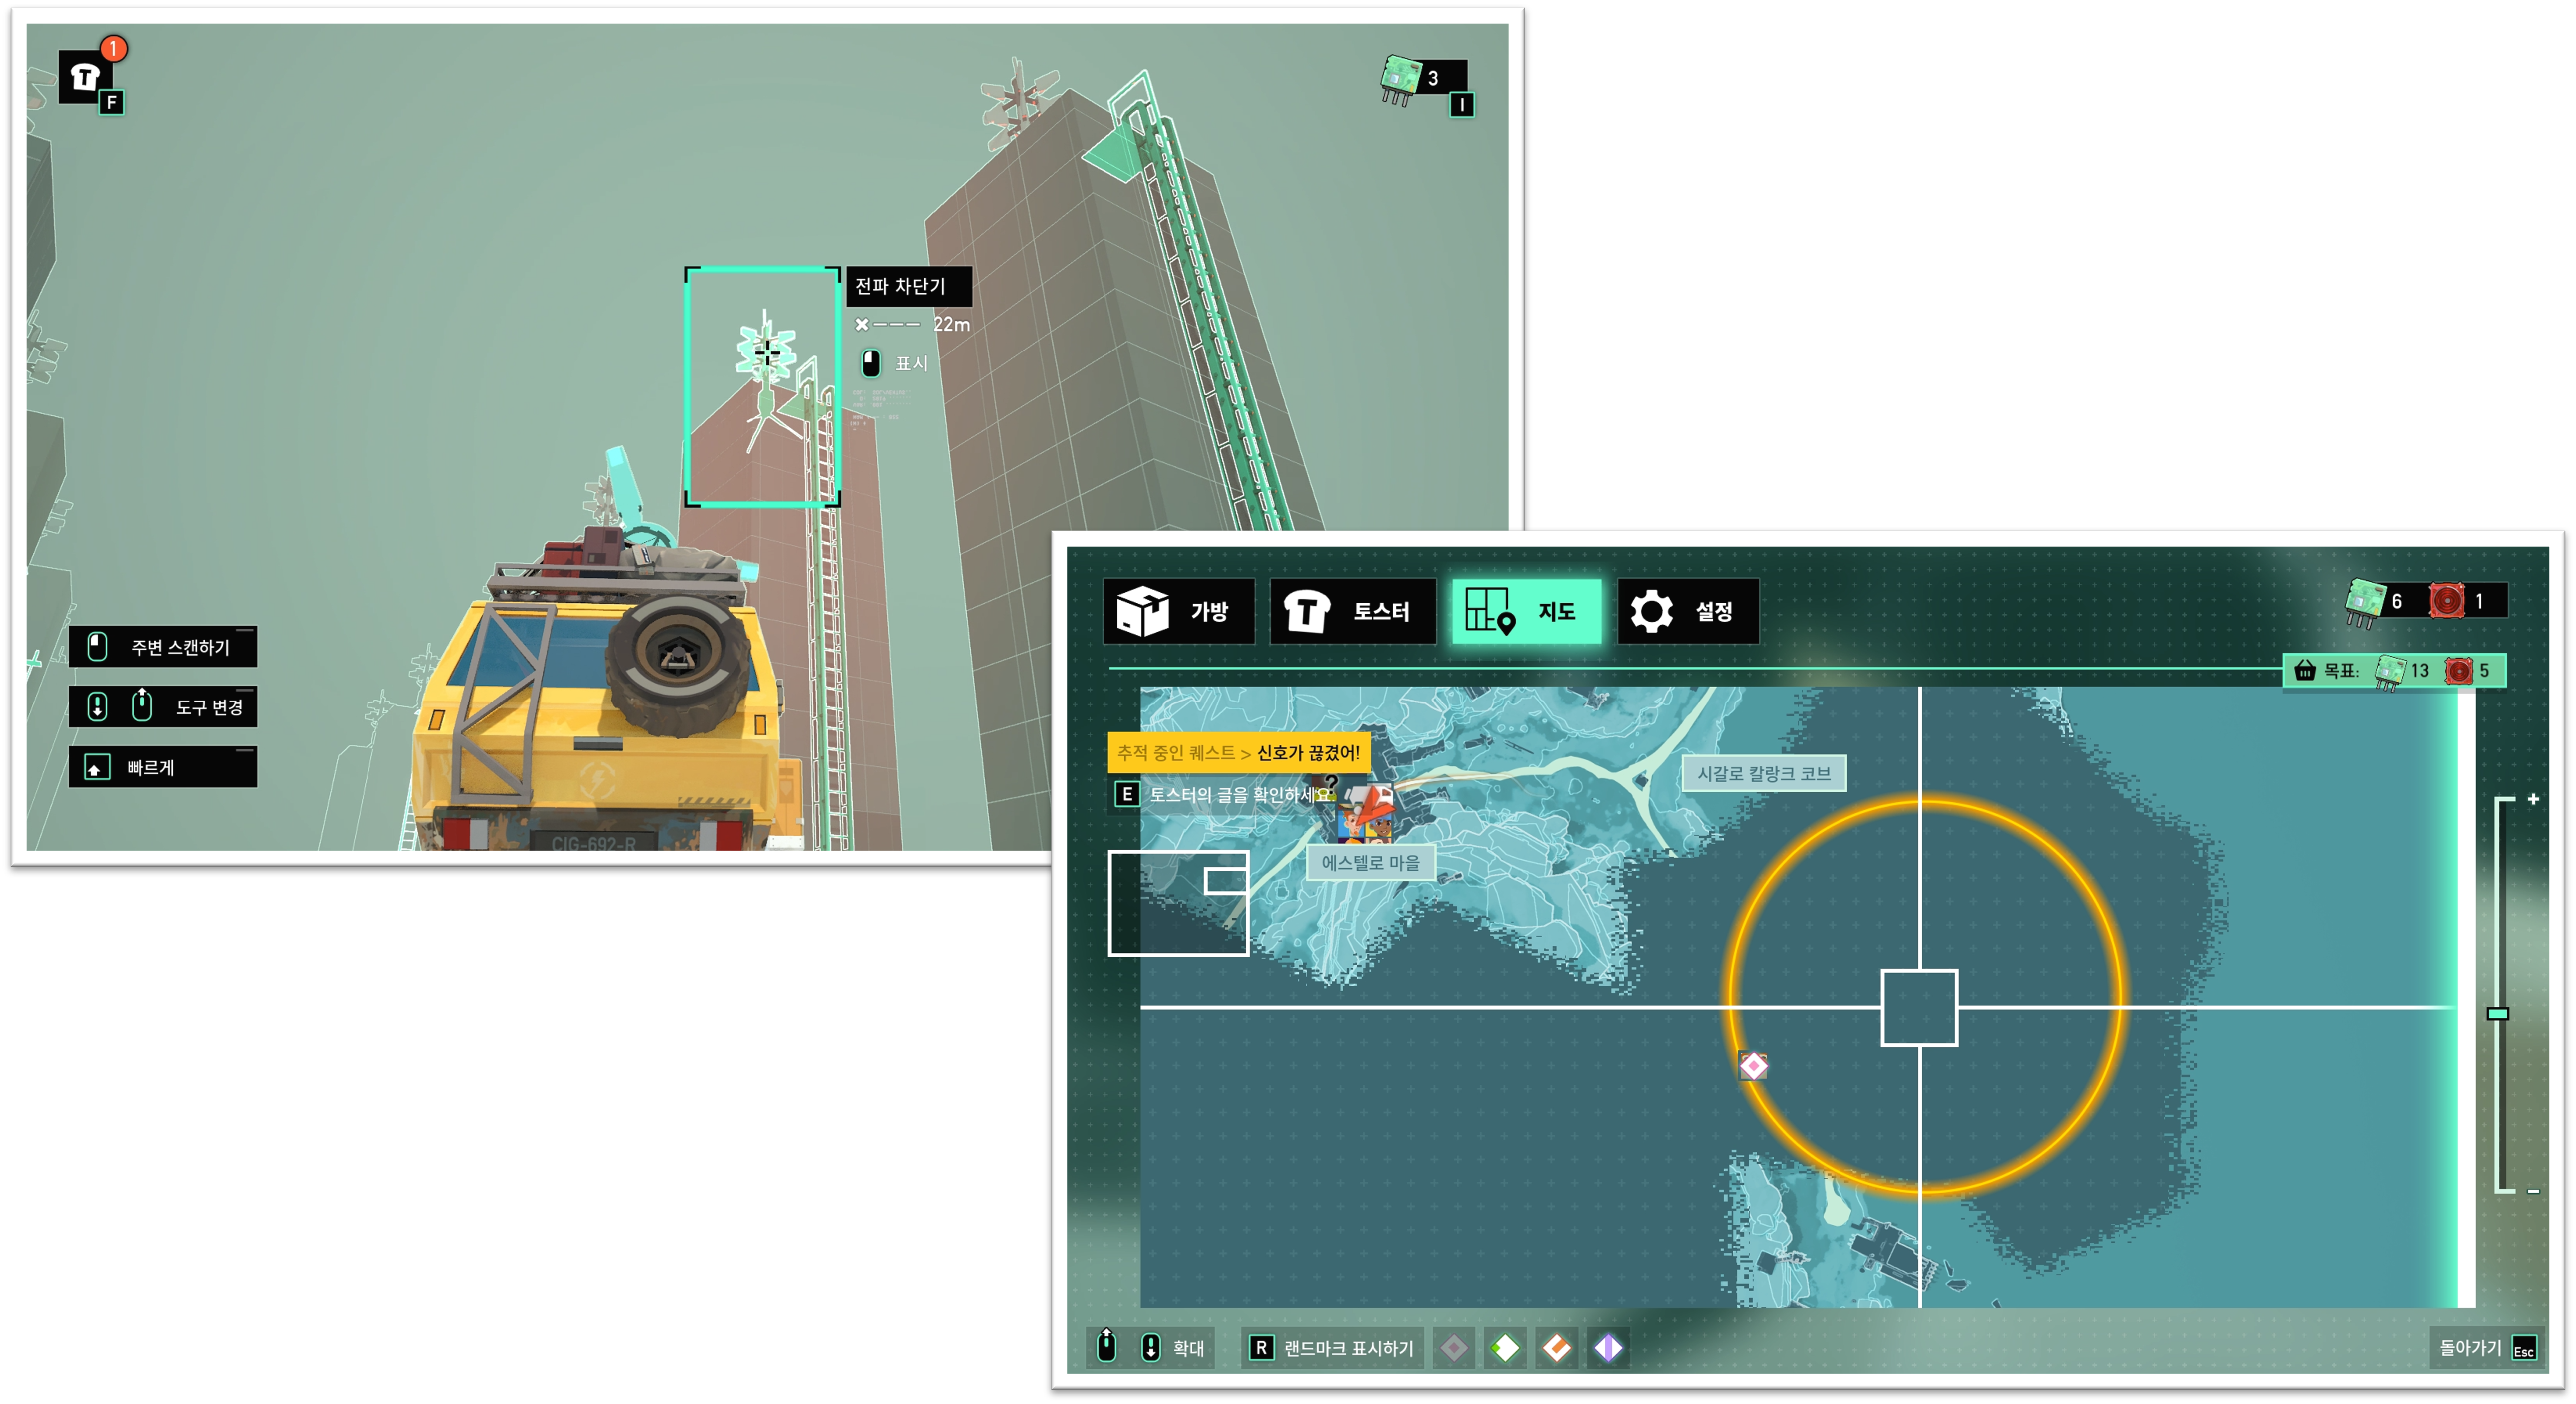Click the tracked quest banner 신호가 끊겼어!

[x=1238, y=753]
